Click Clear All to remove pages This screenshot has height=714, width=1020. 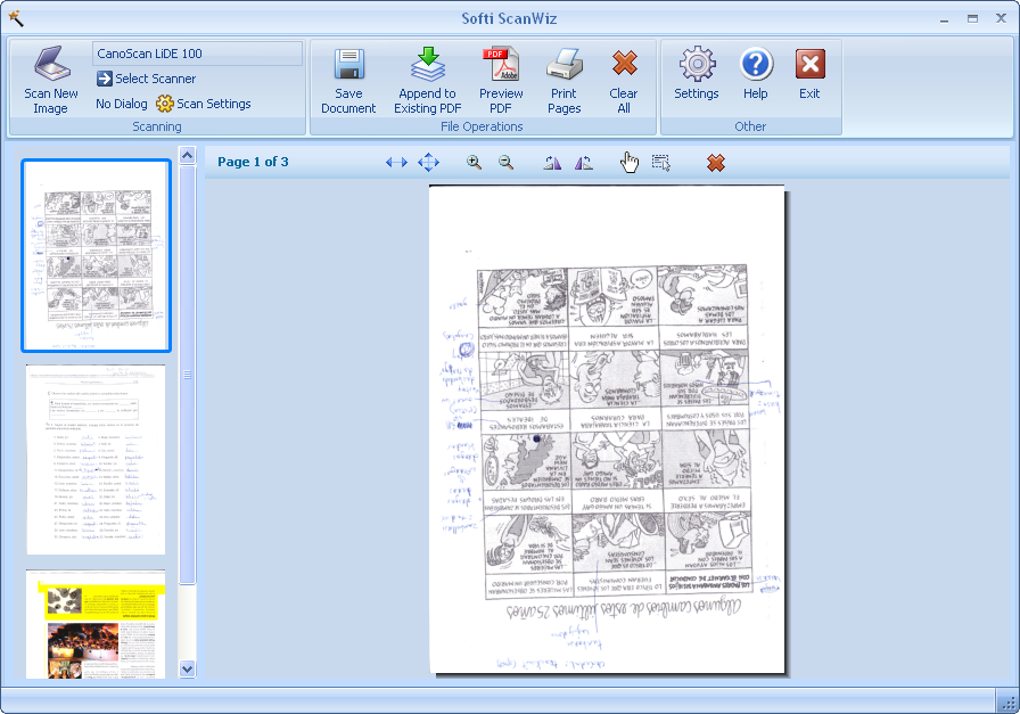tap(623, 81)
